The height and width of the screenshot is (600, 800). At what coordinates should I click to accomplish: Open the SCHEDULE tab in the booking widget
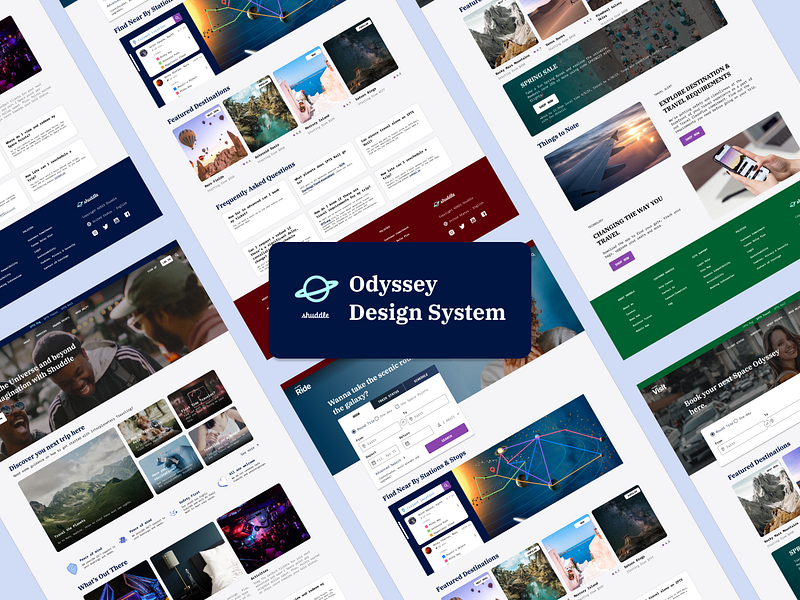tap(420, 381)
